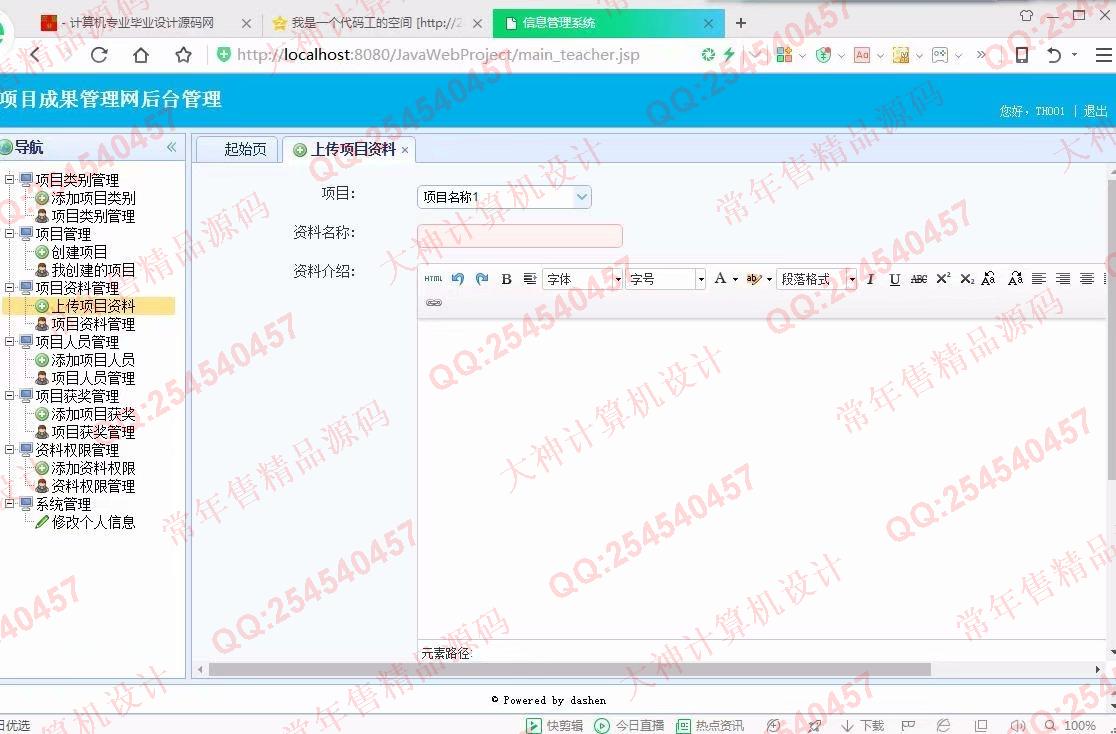This screenshot has width=1116, height=734.
Task: Apply subscript formatting
Action: pos(967,279)
